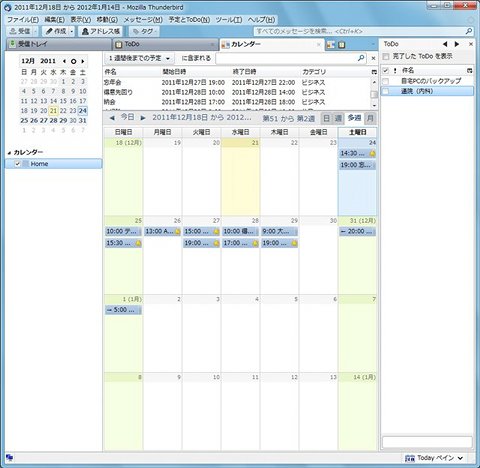
Task: Check off the 通院 (内科) task
Action: (x=386, y=91)
